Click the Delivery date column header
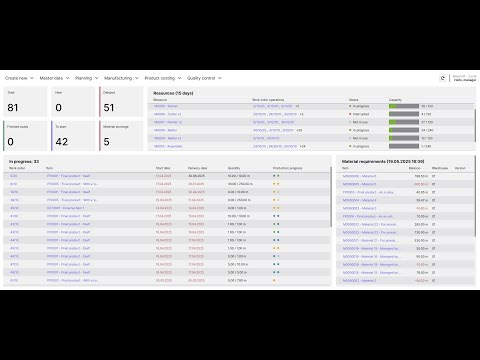480x360 pixels. tap(197, 168)
